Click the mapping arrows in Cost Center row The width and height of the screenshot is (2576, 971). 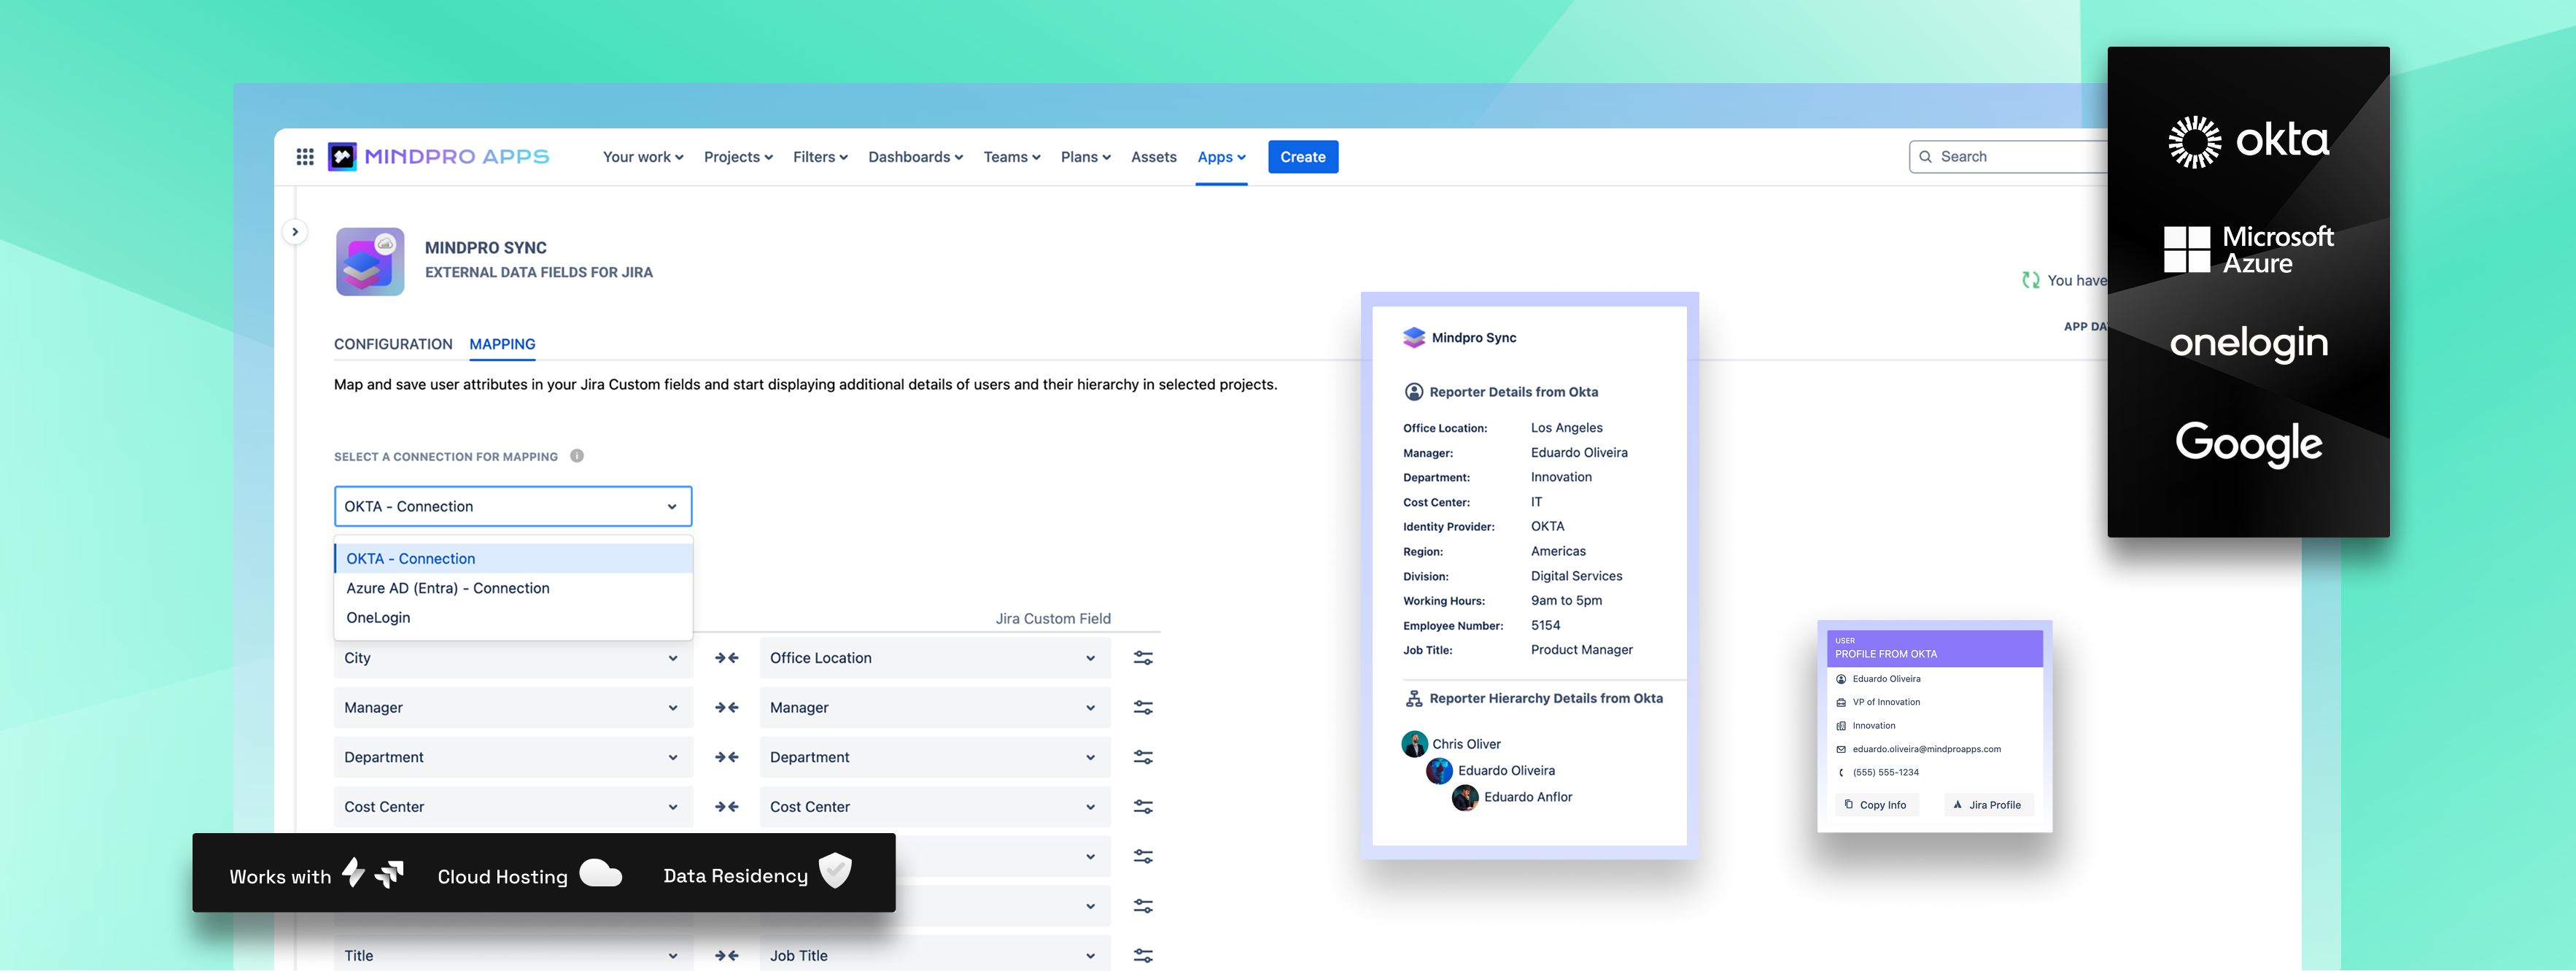(727, 807)
